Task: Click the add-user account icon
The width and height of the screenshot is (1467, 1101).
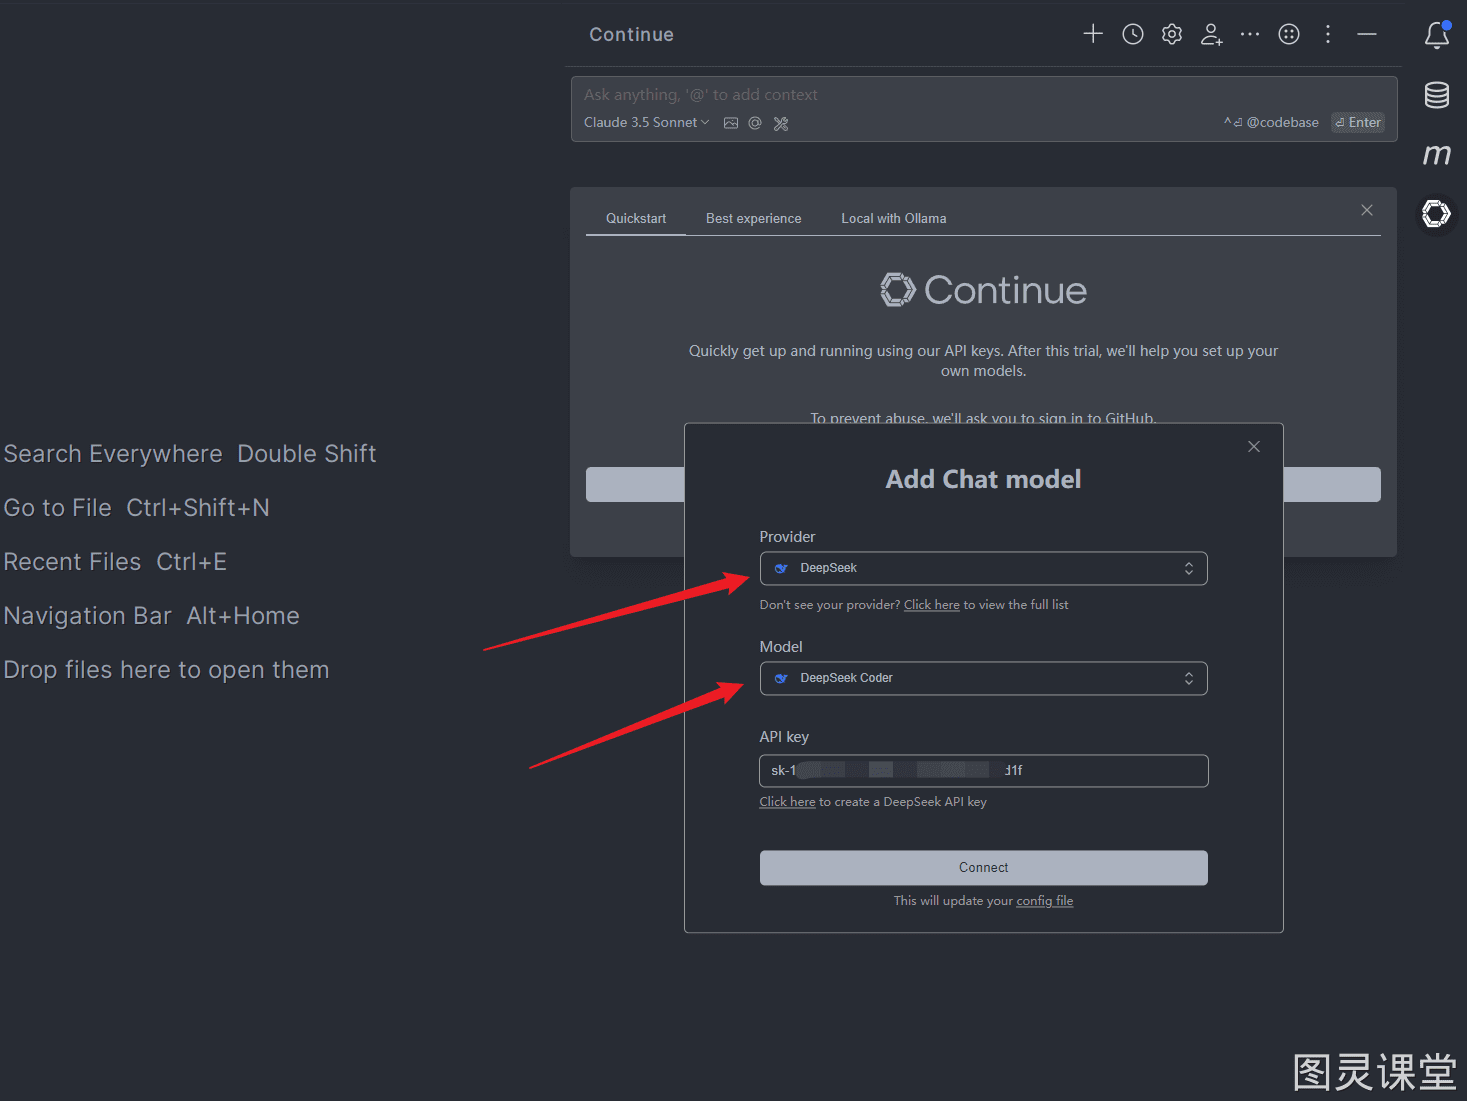Action: 1211,34
